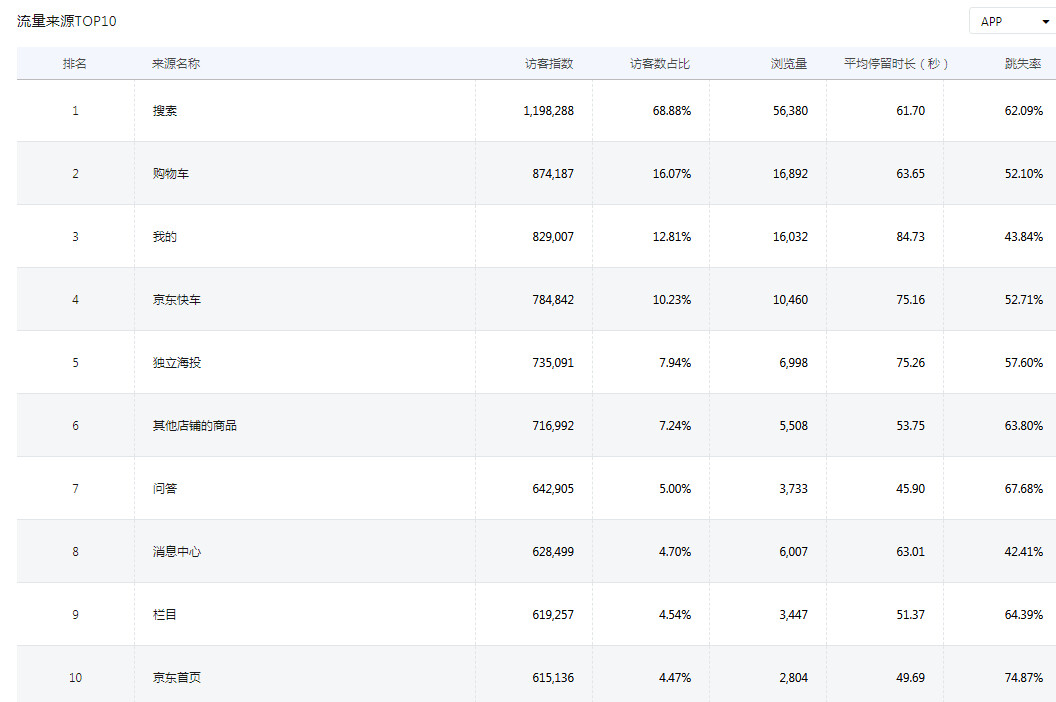Viewport: 1056px width, 702px height.
Task: Click the 流量来源TOP10 title
Action: pyautogui.click(x=67, y=21)
